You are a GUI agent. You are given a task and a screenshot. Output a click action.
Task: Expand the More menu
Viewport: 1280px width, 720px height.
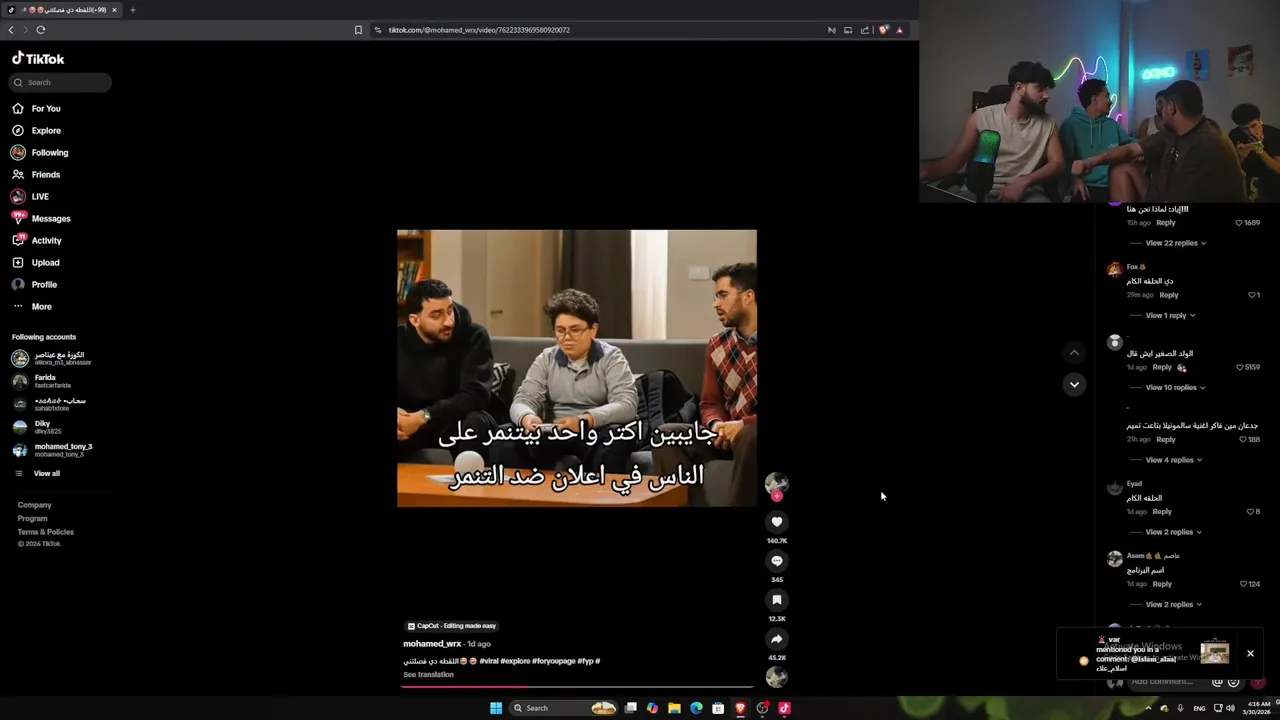pyautogui.click(x=32, y=306)
